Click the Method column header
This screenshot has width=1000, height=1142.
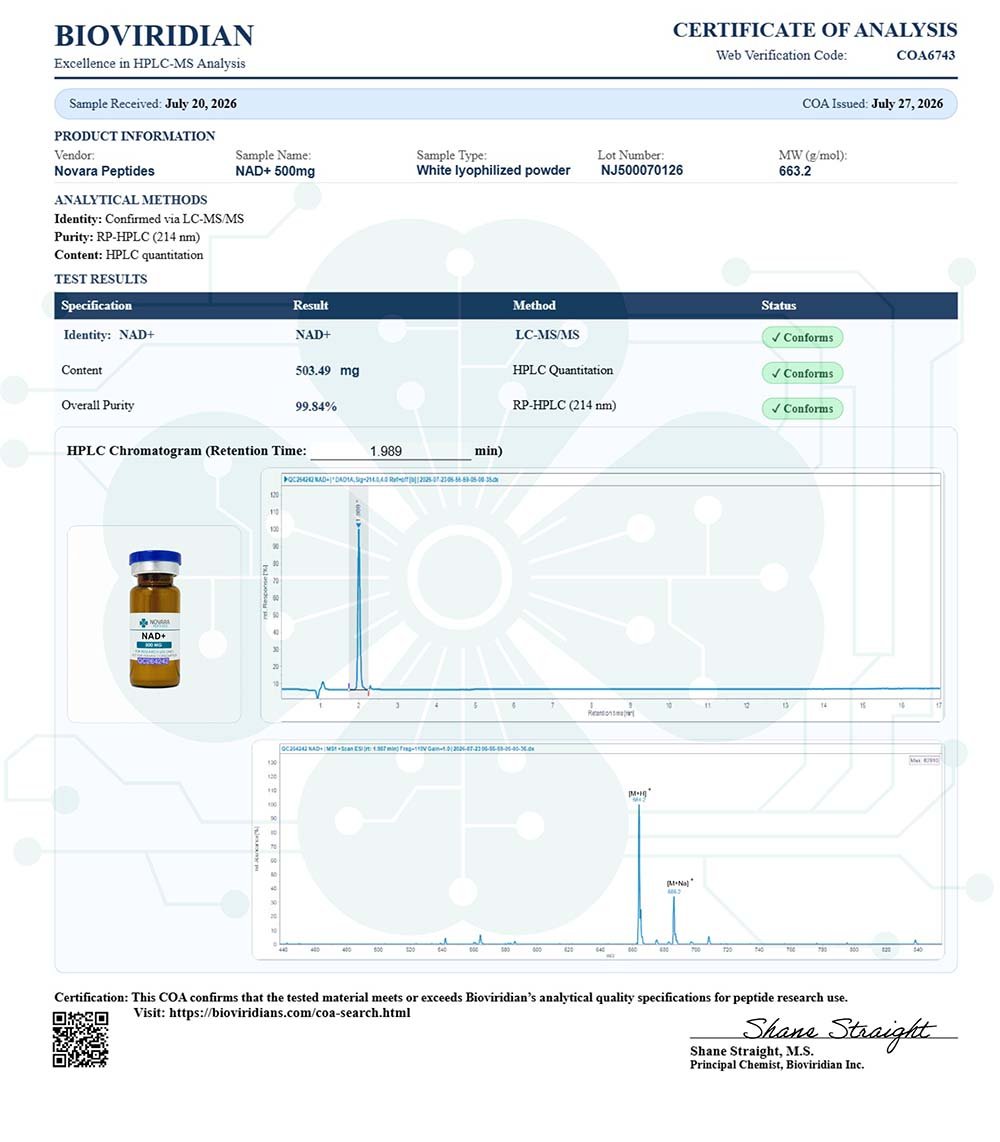pyautogui.click(x=534, y=305)
